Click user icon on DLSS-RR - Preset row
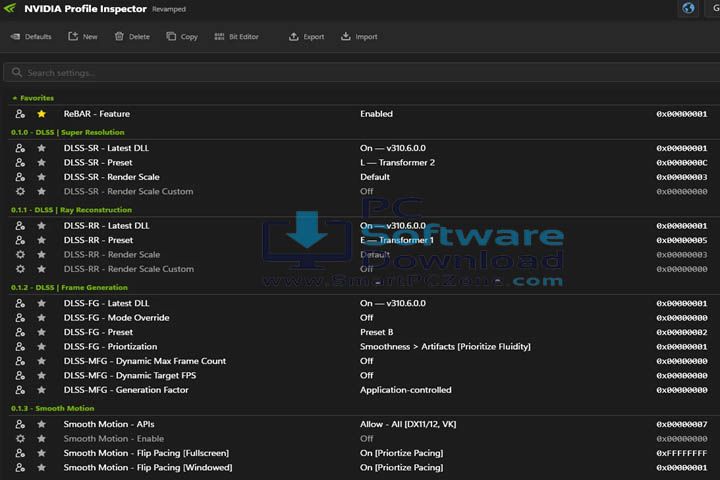The image size is (720, 480). pos(20,240)
